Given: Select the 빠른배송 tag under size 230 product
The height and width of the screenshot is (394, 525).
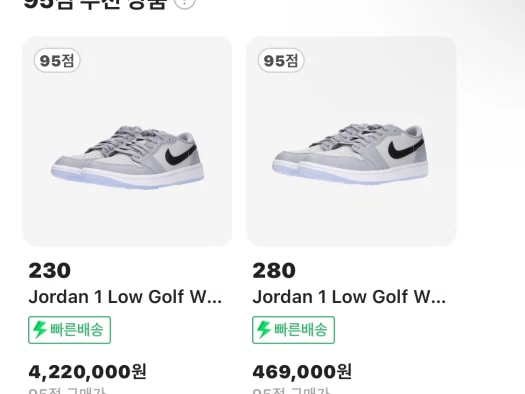Looking at the screenshot, I should click(69, 330).
